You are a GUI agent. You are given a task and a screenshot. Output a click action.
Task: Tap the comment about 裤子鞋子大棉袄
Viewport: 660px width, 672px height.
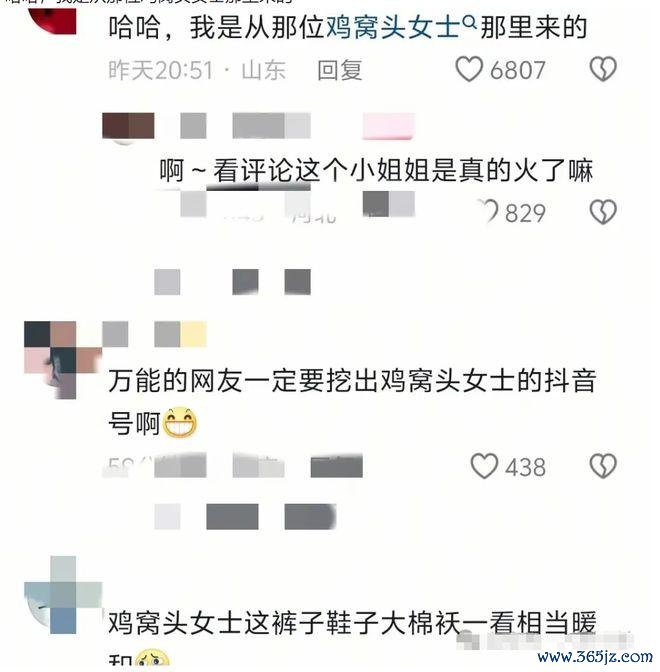[351, 635]
